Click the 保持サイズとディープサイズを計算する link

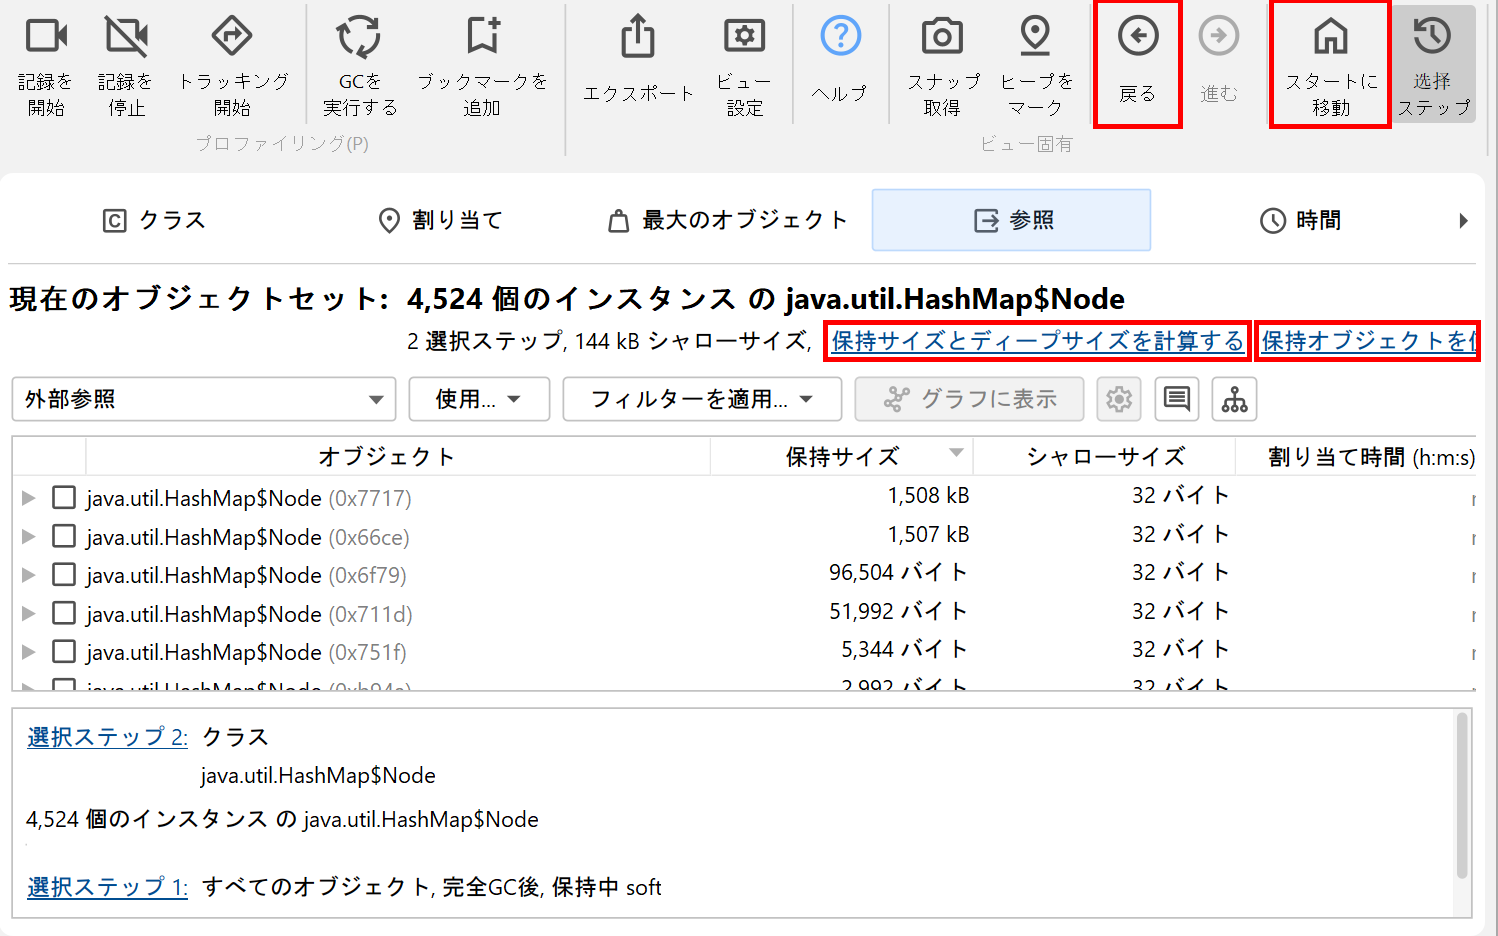pos(1037,341)
